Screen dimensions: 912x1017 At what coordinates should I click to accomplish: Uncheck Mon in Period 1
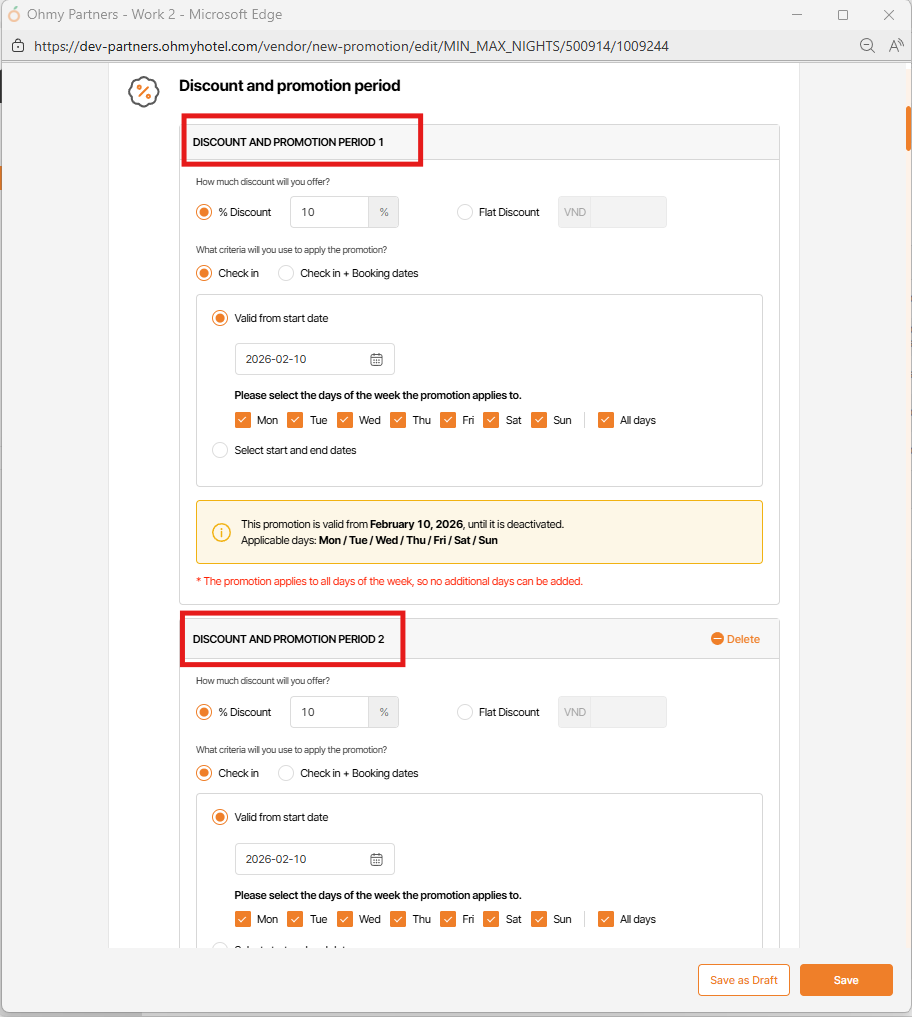click(x=243, y=420)
